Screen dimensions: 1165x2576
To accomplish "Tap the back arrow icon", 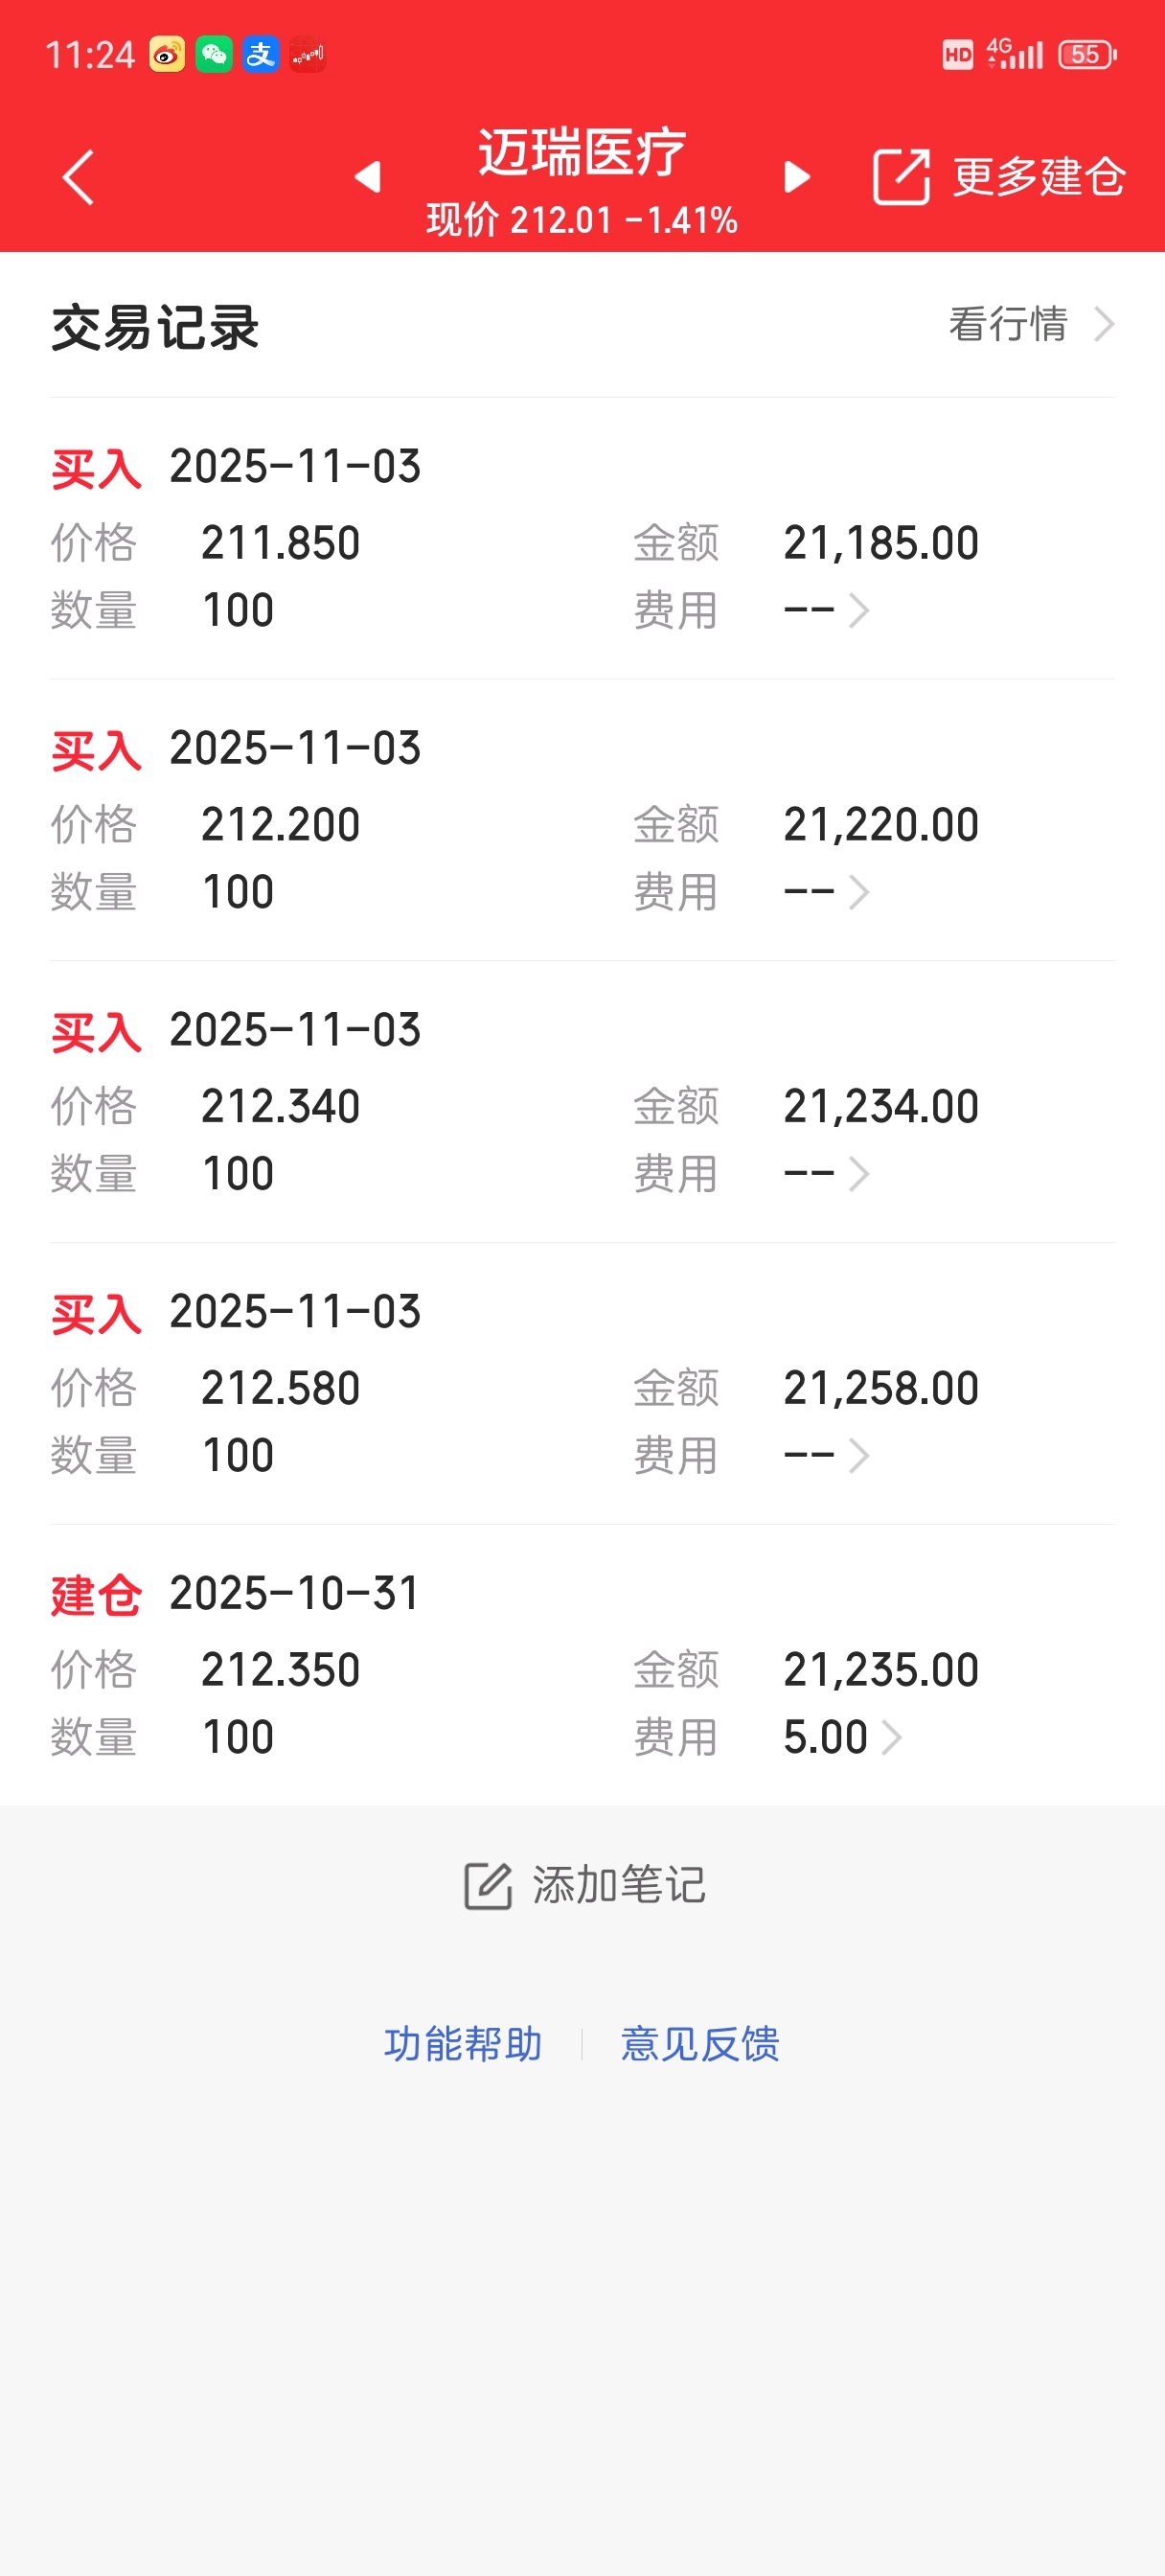I will tap(78, 177).
